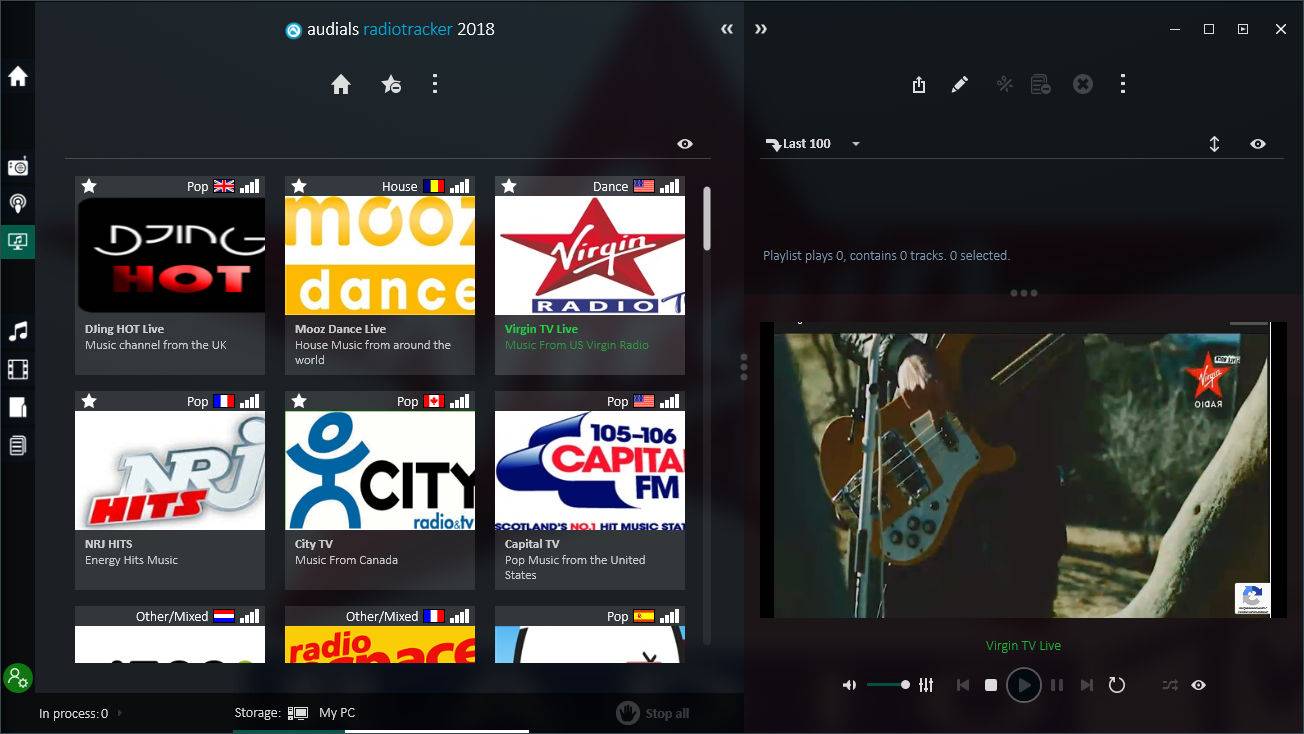Open the equalizer settings icon
Image resolution: width=1304 pixels, height=734 pixels.
pyautogui.click(x=926, y=685)
